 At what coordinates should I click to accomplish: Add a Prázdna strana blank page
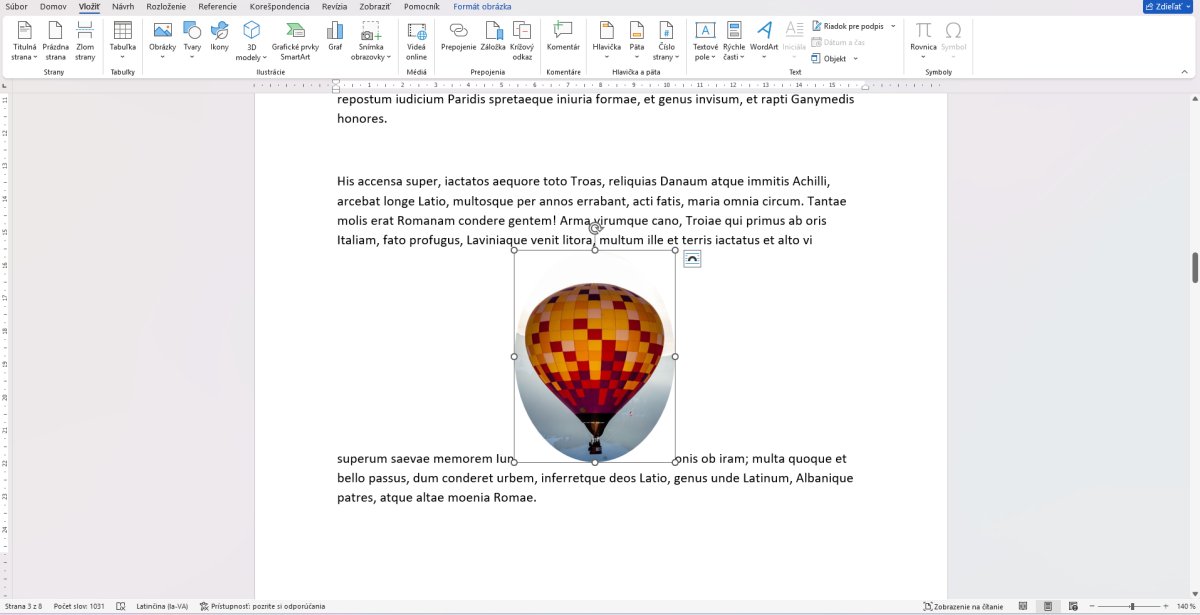(56, 42)
